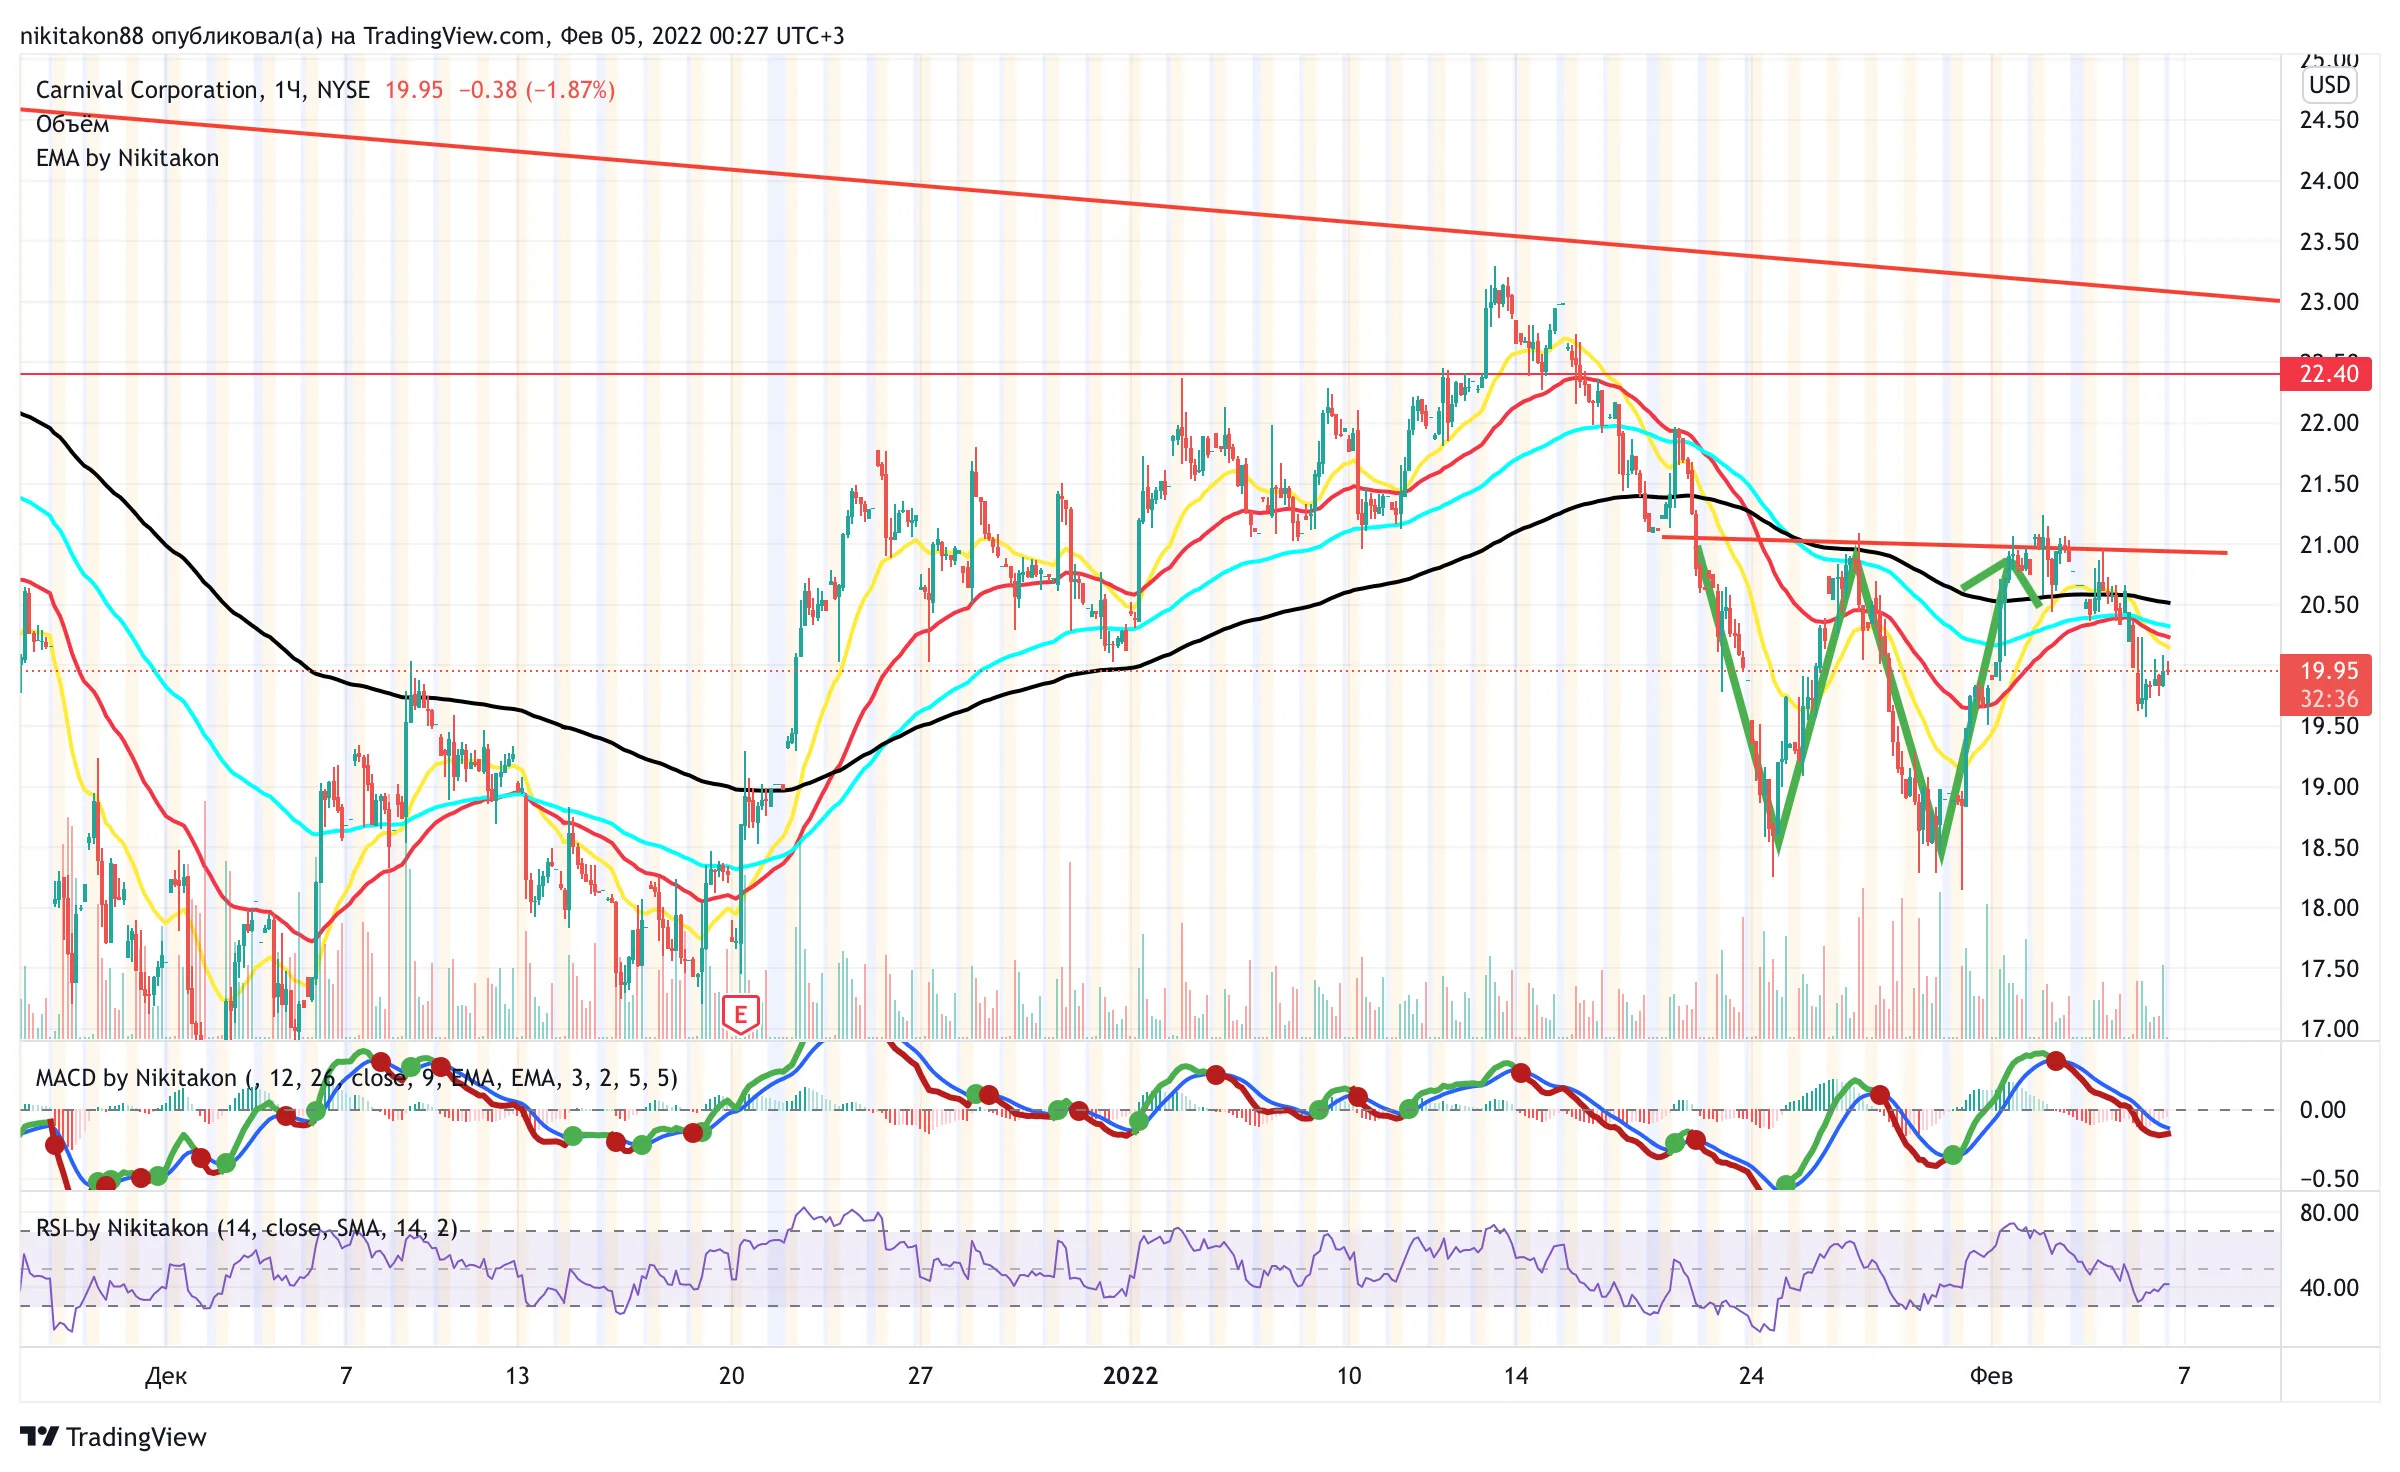Click the 24.50 price axis label
This screenshot has height=1472, width=2400.
pos(2329,120)
